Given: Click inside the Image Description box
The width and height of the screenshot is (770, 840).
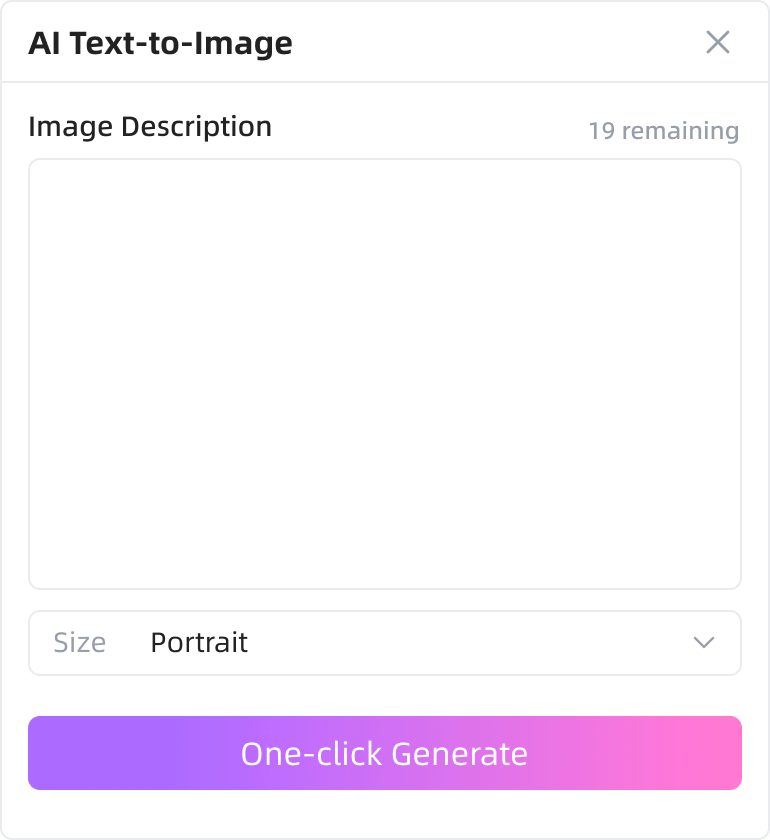Looking at the screenshot, I should tap(385, 375).
